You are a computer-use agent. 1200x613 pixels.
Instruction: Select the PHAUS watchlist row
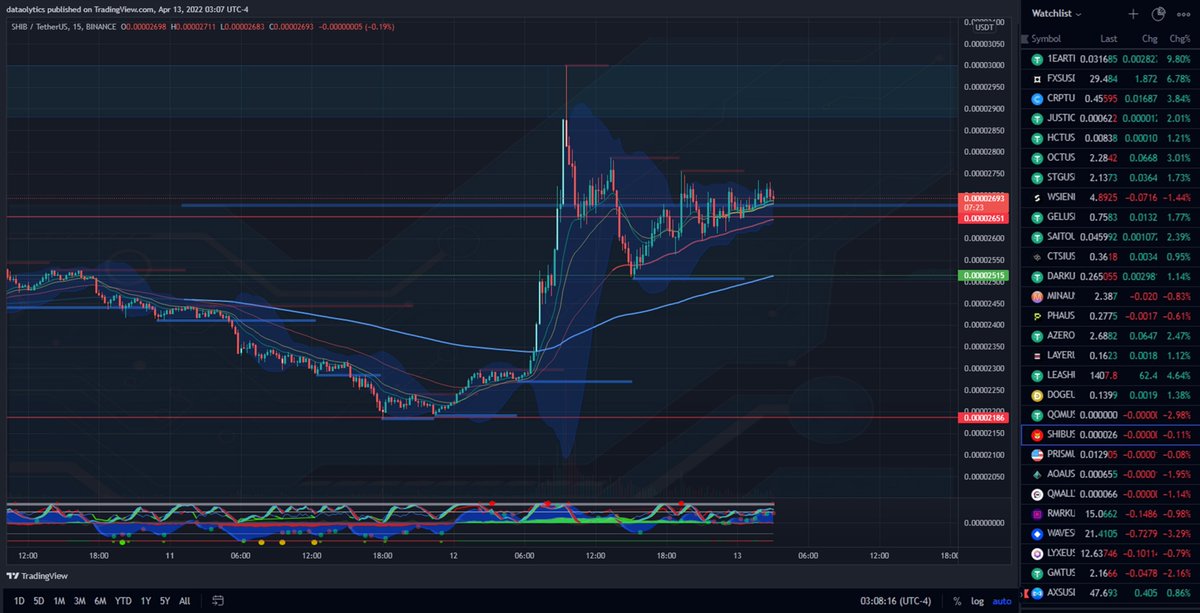tap(1110, 316)
